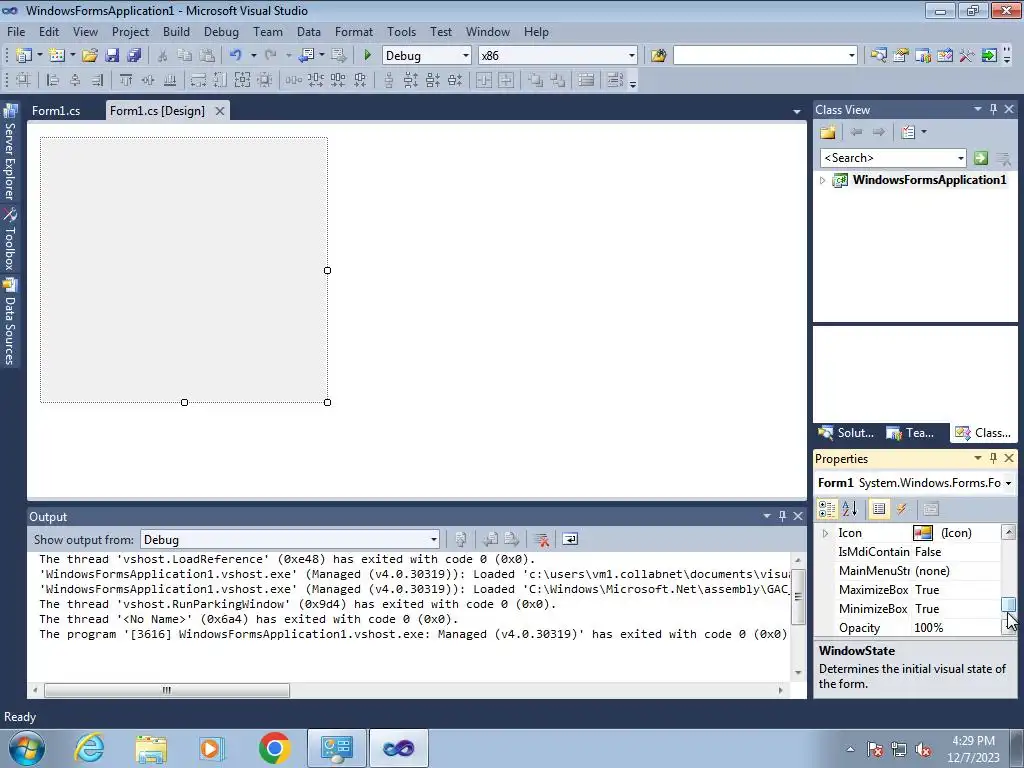Auto-hide the Properties panel with pin icon
The width and height of the screenshot is (1024, 768).
(993, 458)
